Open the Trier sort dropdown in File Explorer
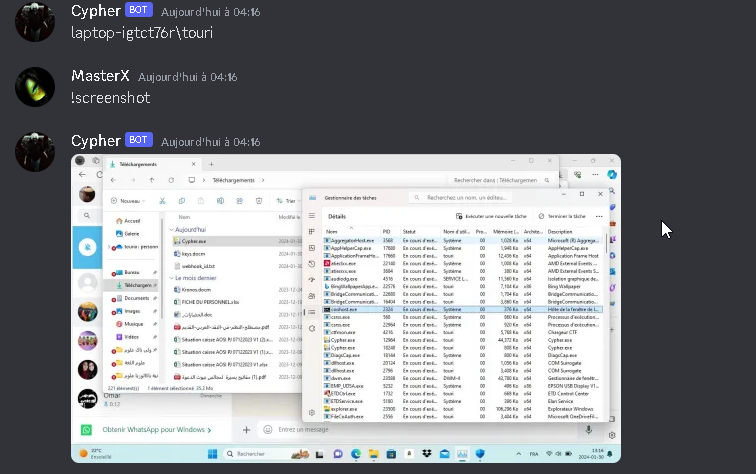Viewport: 756px width, 474px height. coord(287,201)
